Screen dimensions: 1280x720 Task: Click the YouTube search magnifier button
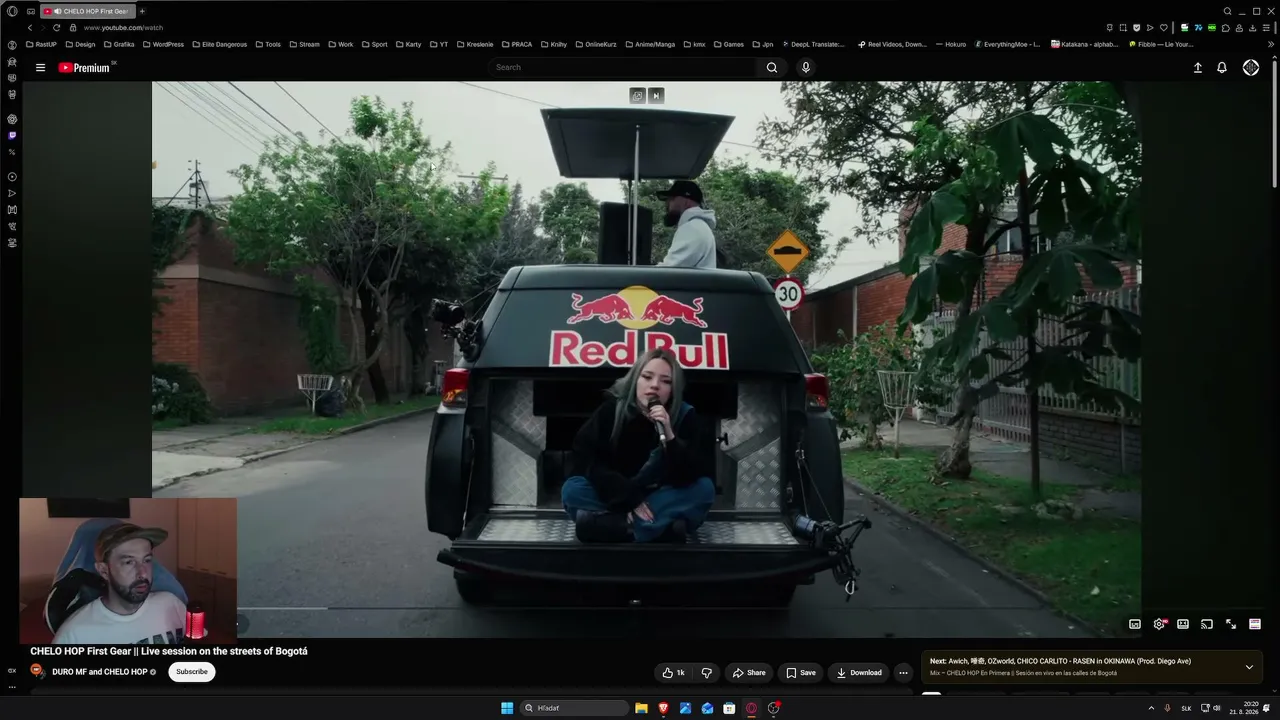pyautogui.click(x=772, y=67)
